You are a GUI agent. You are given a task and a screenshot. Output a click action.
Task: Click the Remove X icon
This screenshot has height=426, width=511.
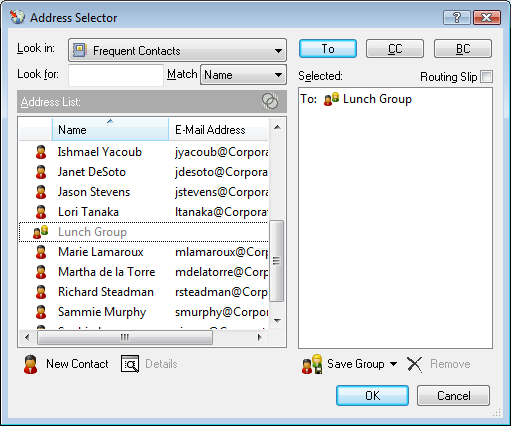[415, 364]
